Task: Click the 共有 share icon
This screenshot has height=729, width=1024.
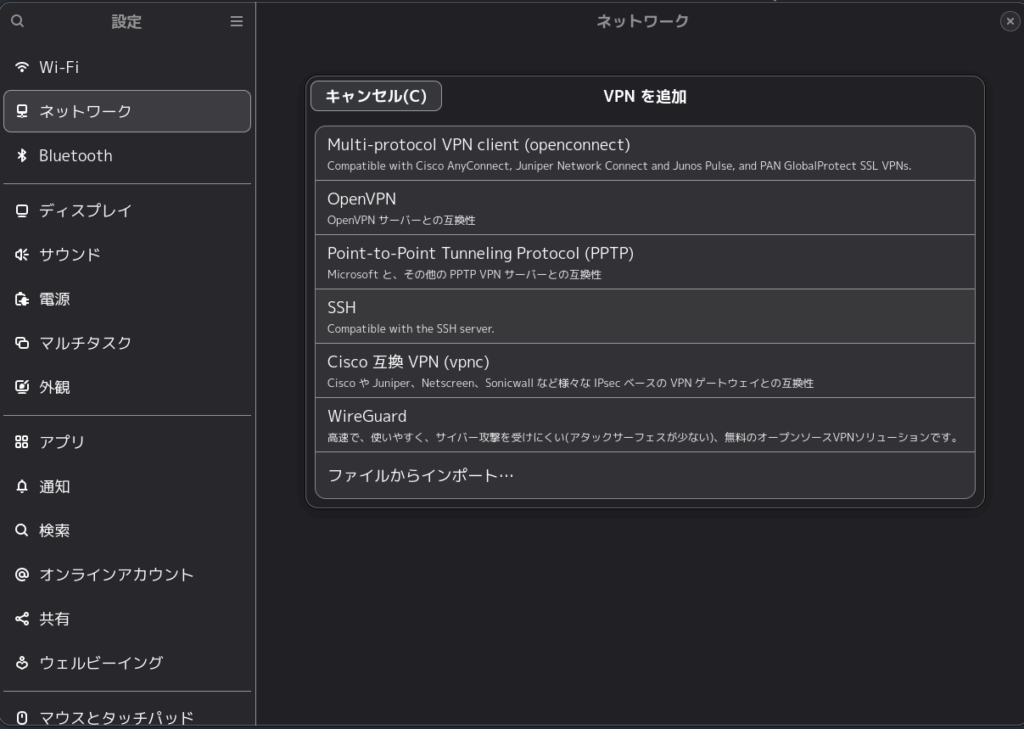Action: 22,619
